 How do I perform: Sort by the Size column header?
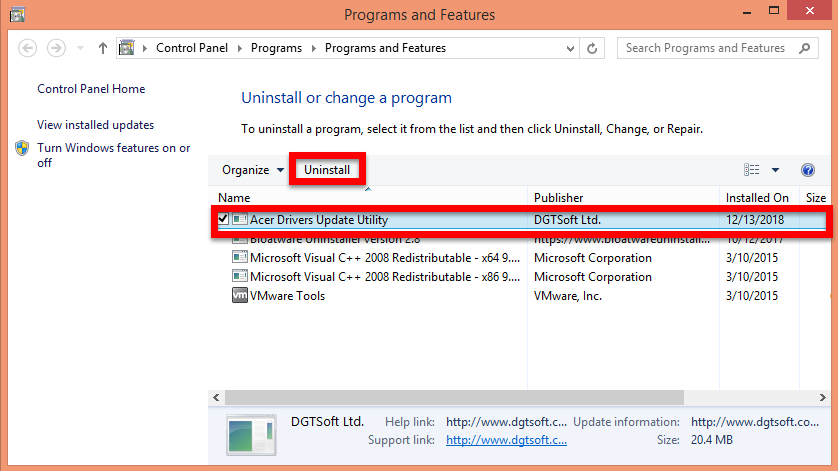click(x=816, y=197)
